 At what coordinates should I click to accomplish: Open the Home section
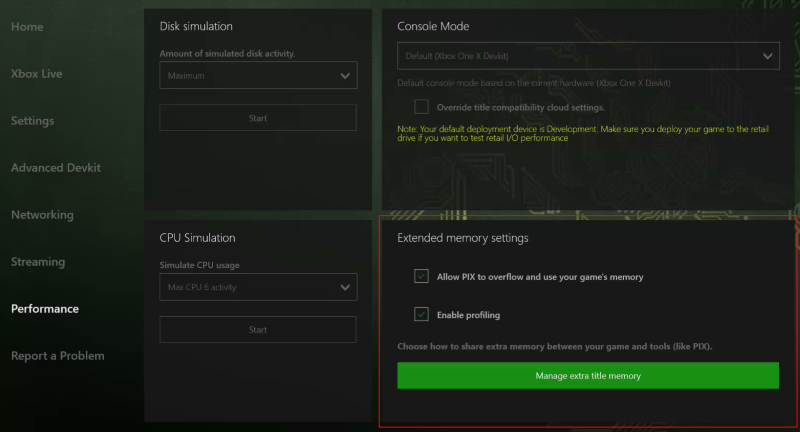[x=27, y=27]
